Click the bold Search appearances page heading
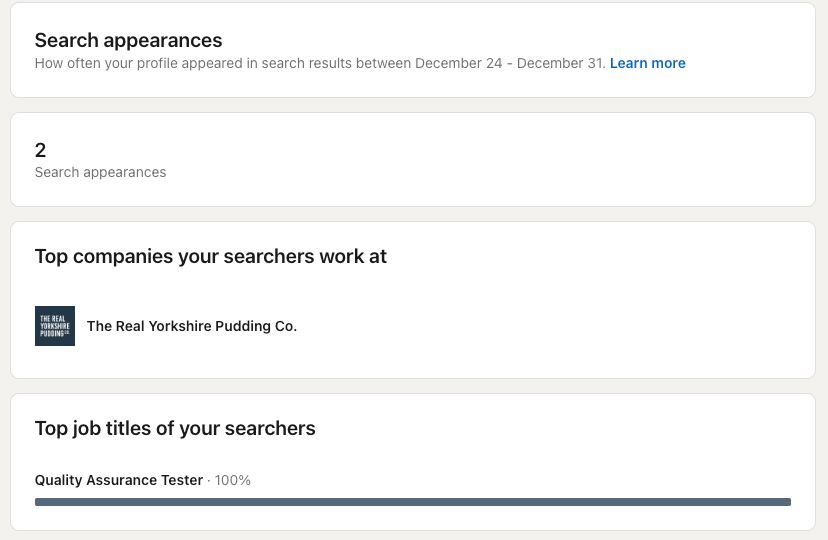This screenshot has width=828, height=540. point(128,41)
